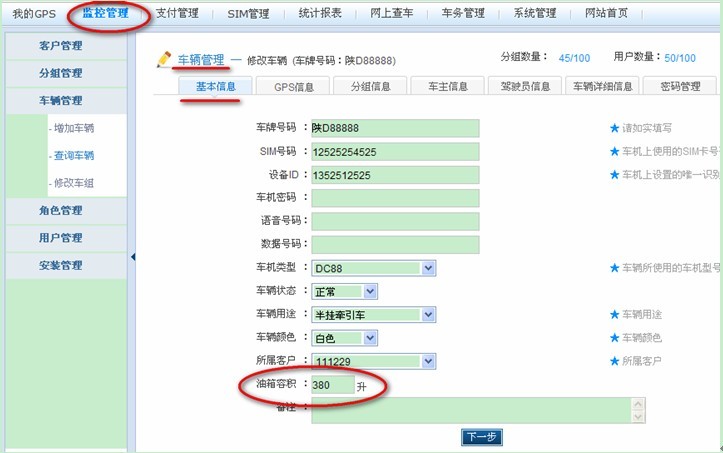Expand the 车辆状态 dropdown
This screenshot has height=453, width=723.
[x=370, y=291]
